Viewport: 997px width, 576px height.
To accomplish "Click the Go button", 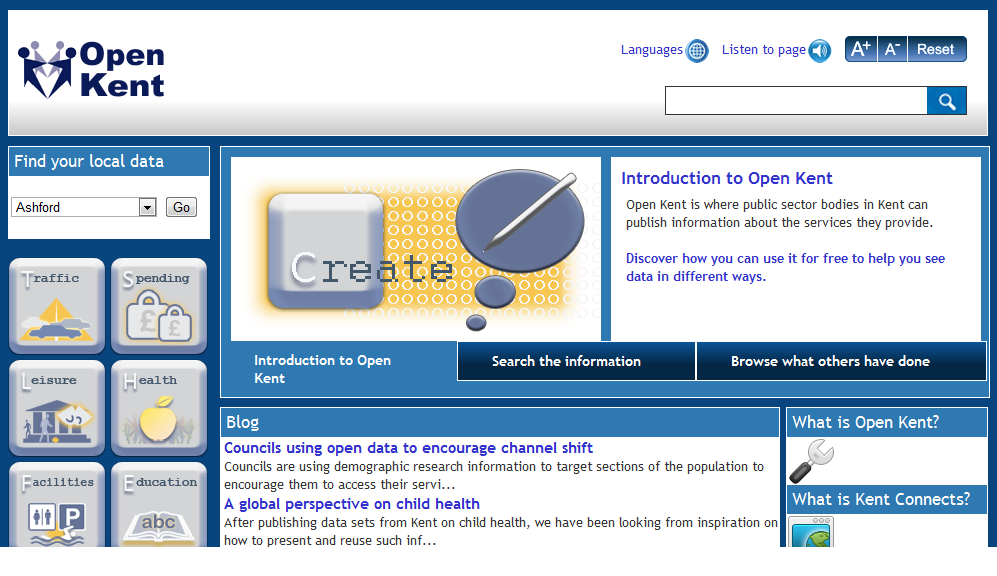I will coord(181,207).
